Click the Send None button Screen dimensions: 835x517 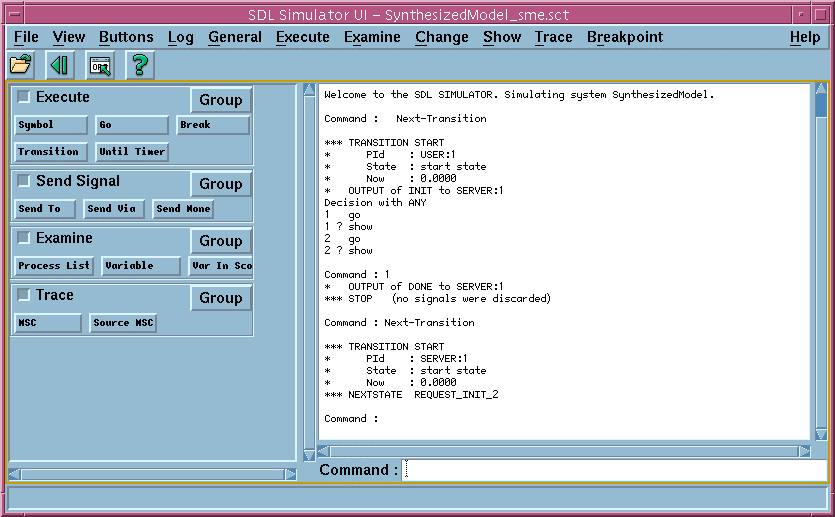[x=183, y=209]
